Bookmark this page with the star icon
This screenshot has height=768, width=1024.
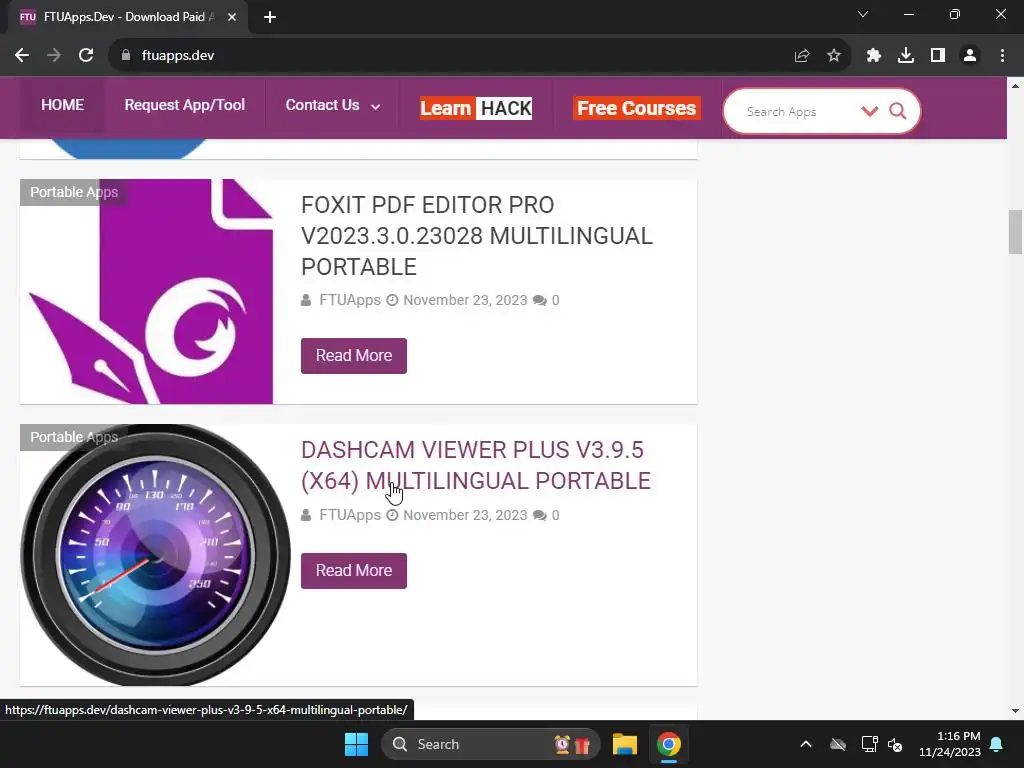(x=834, y=56)
